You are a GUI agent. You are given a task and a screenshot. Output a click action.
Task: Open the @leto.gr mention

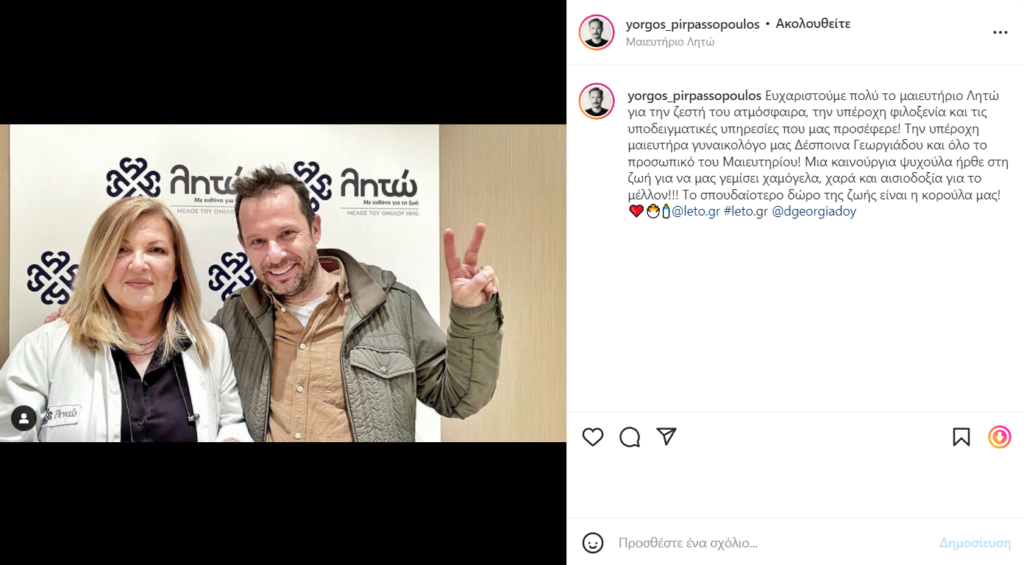(x=696, y=211)
